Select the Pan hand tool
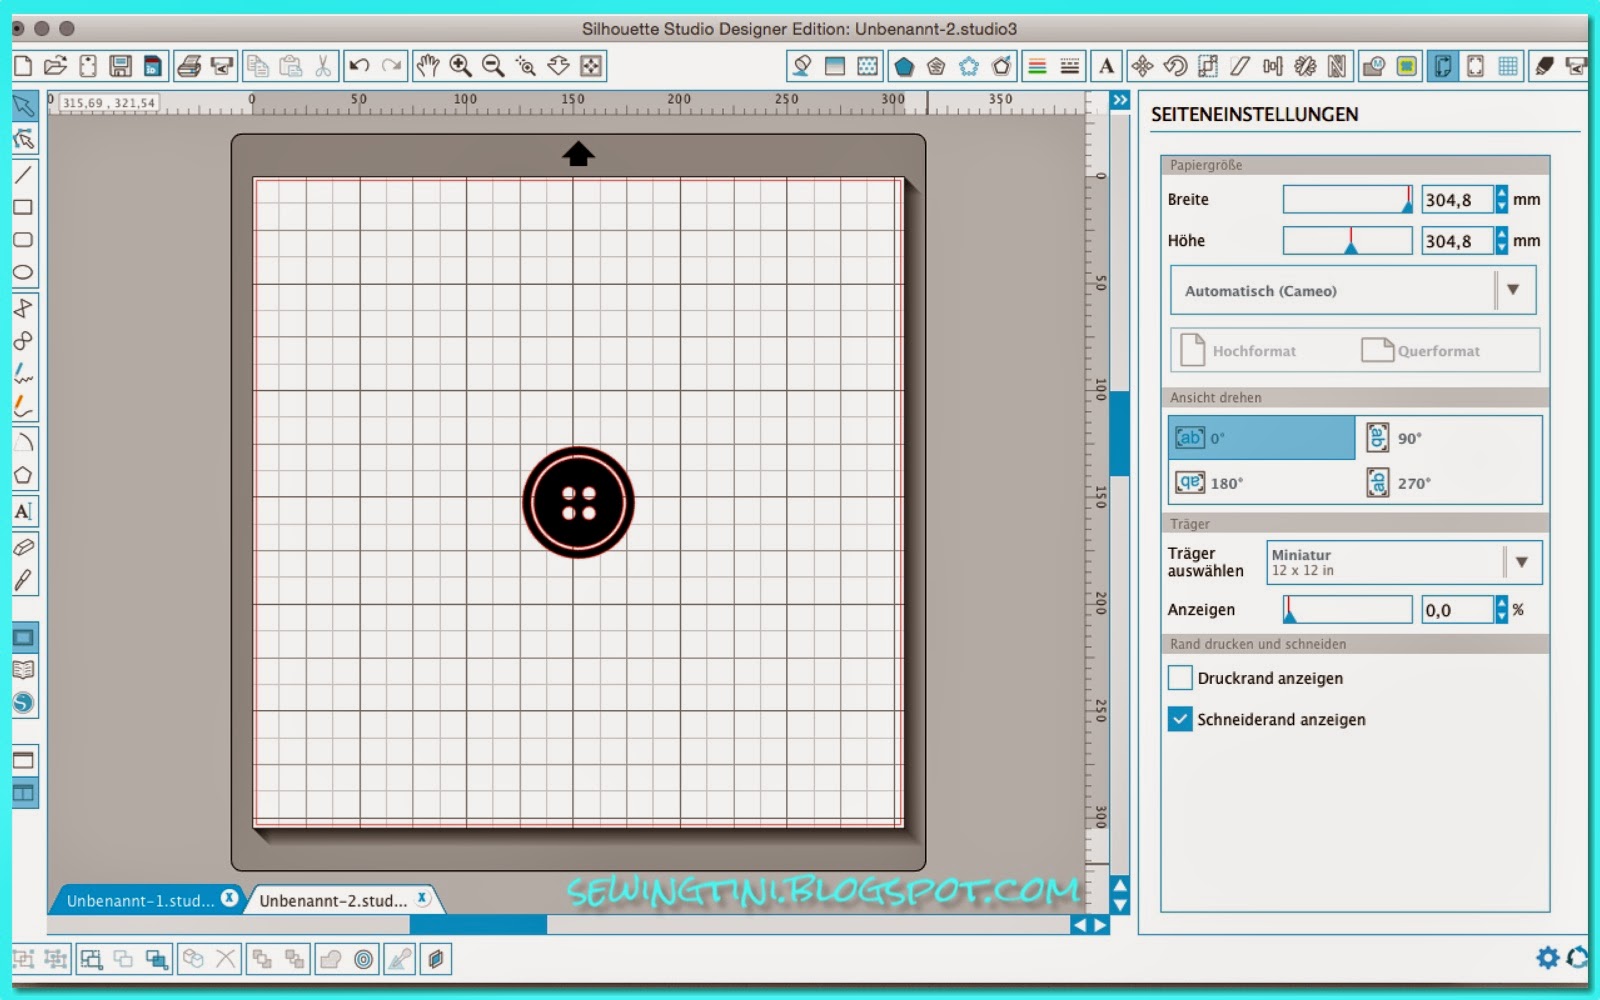The width and height of the screenshot is (1600, 1000). tap(428, 66)
